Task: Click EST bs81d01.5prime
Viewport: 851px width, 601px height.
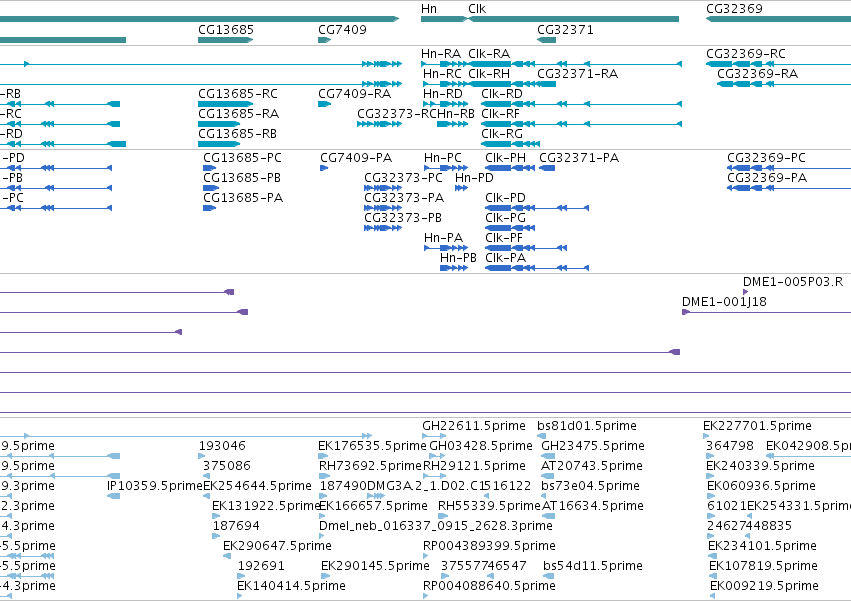Action: click(587, 426)
